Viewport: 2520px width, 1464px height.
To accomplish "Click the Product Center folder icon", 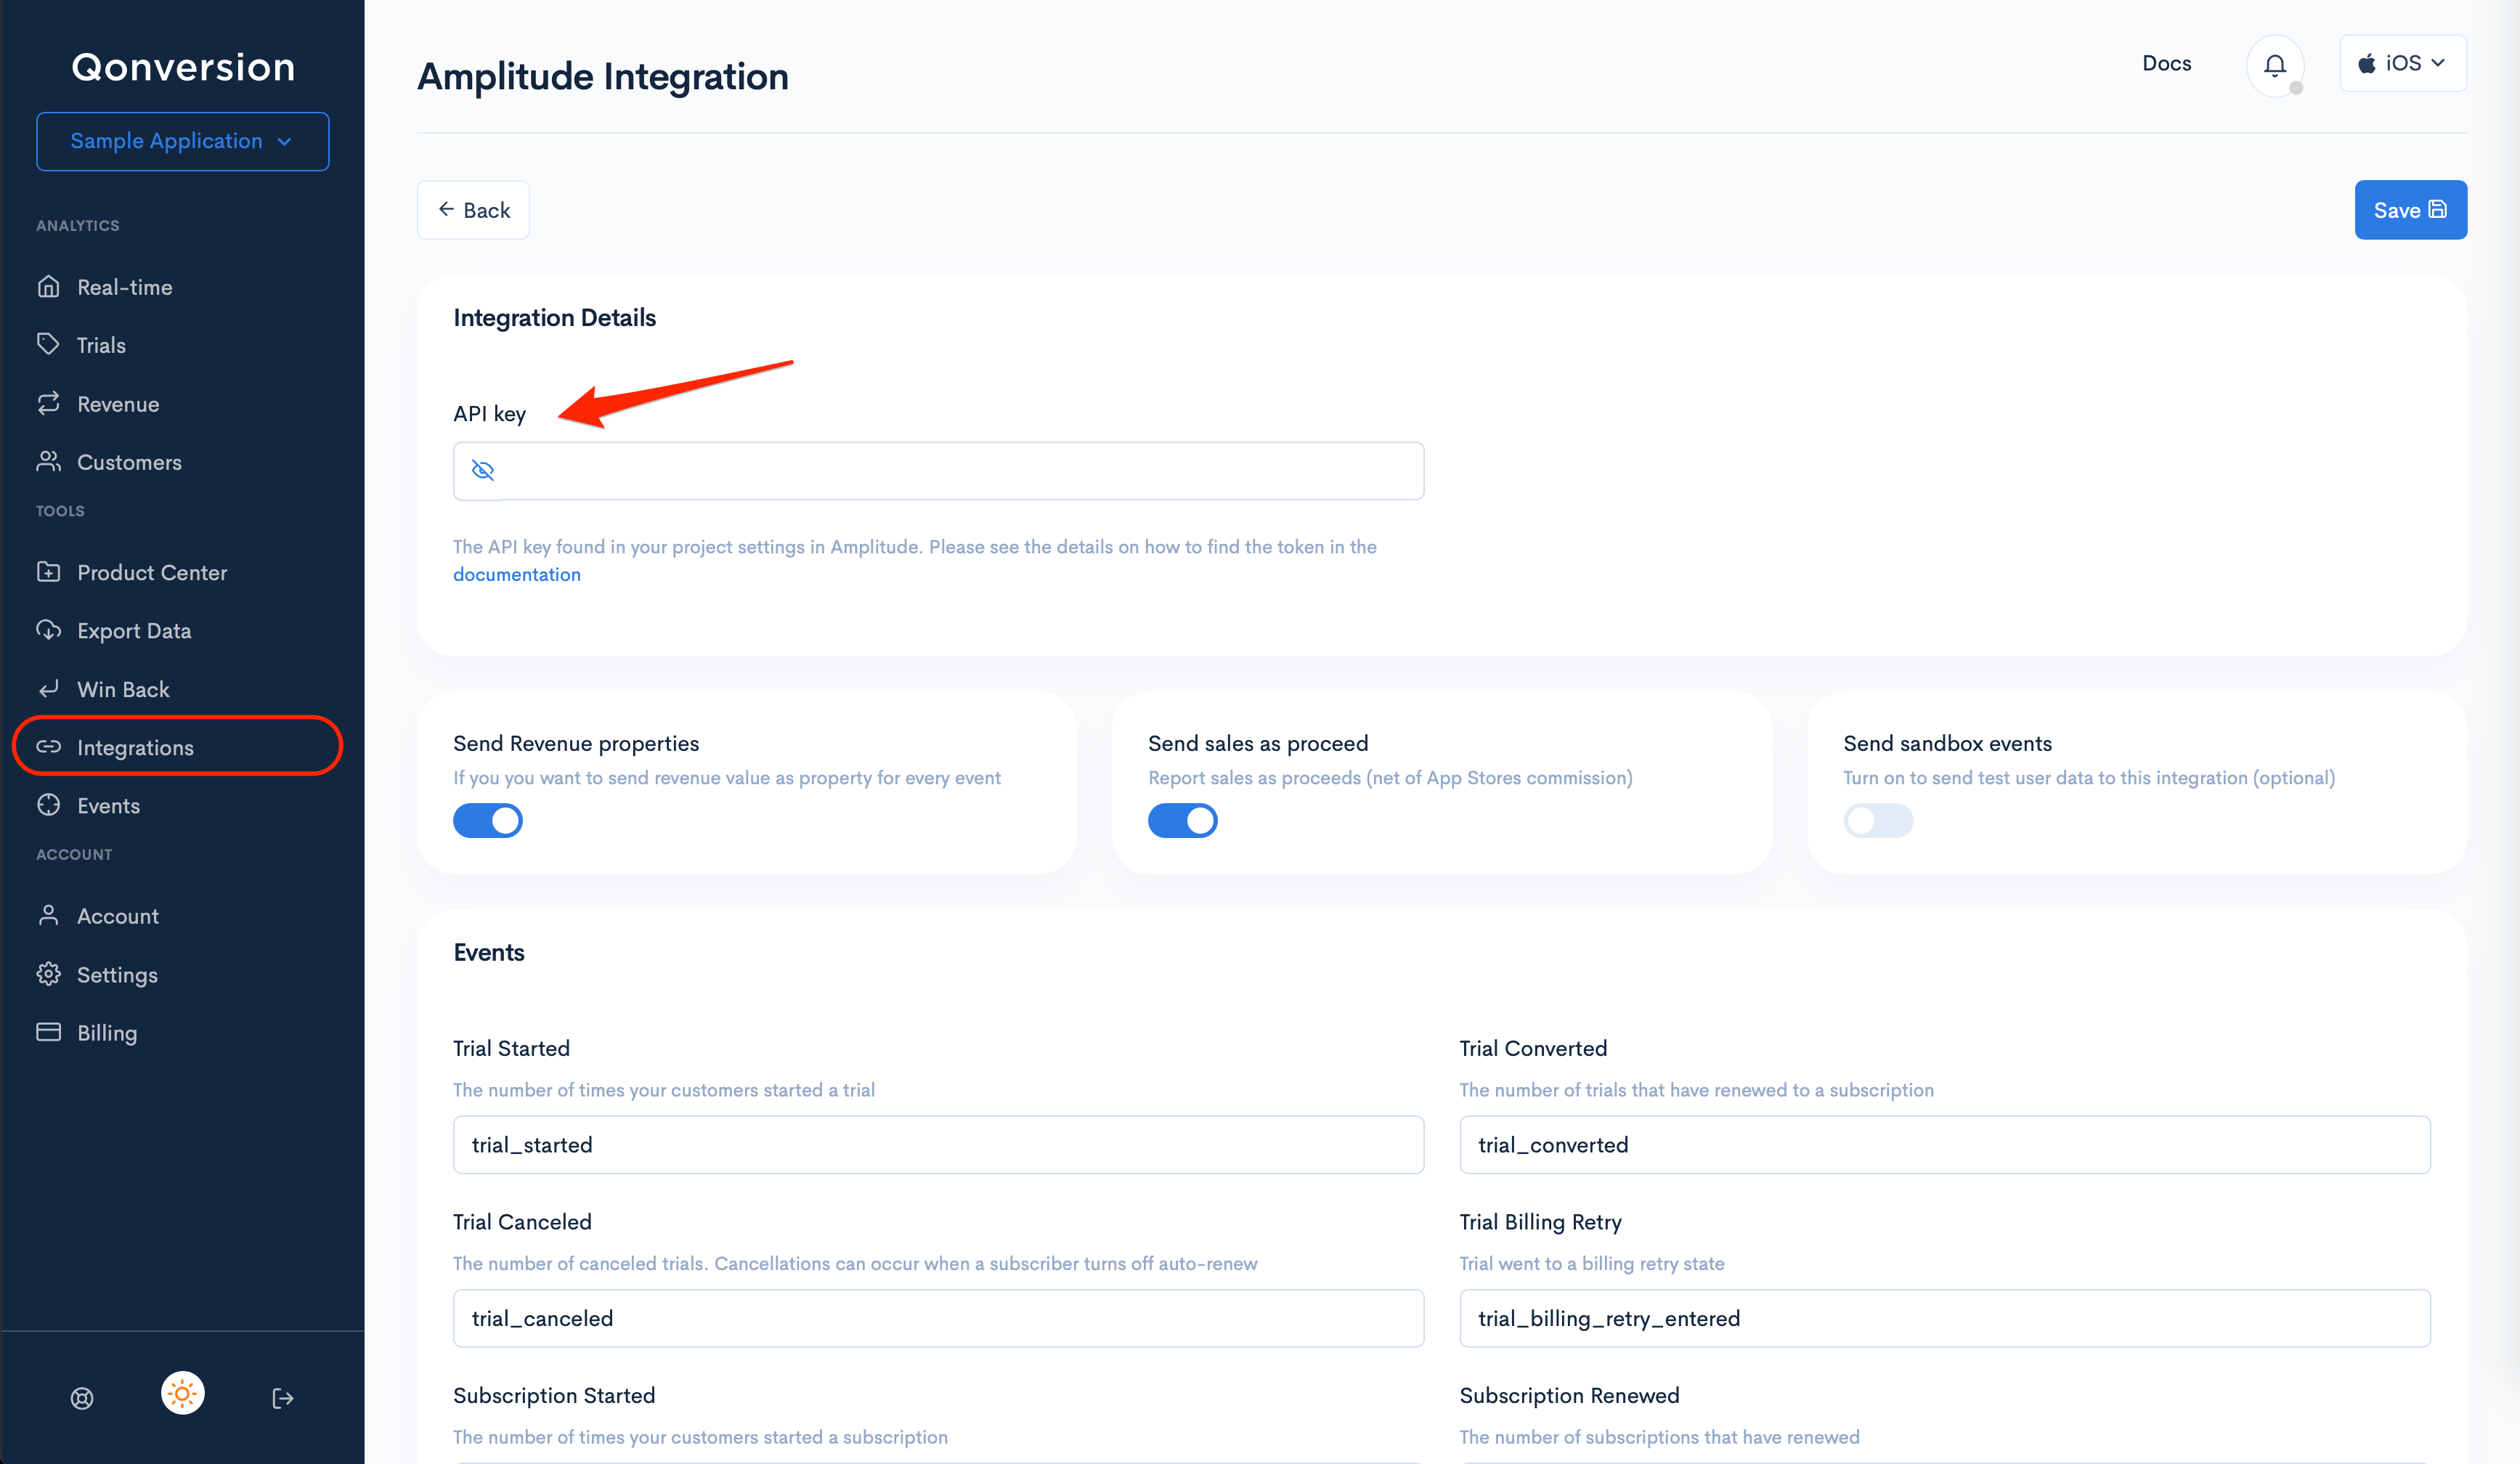I will [48, 572].
